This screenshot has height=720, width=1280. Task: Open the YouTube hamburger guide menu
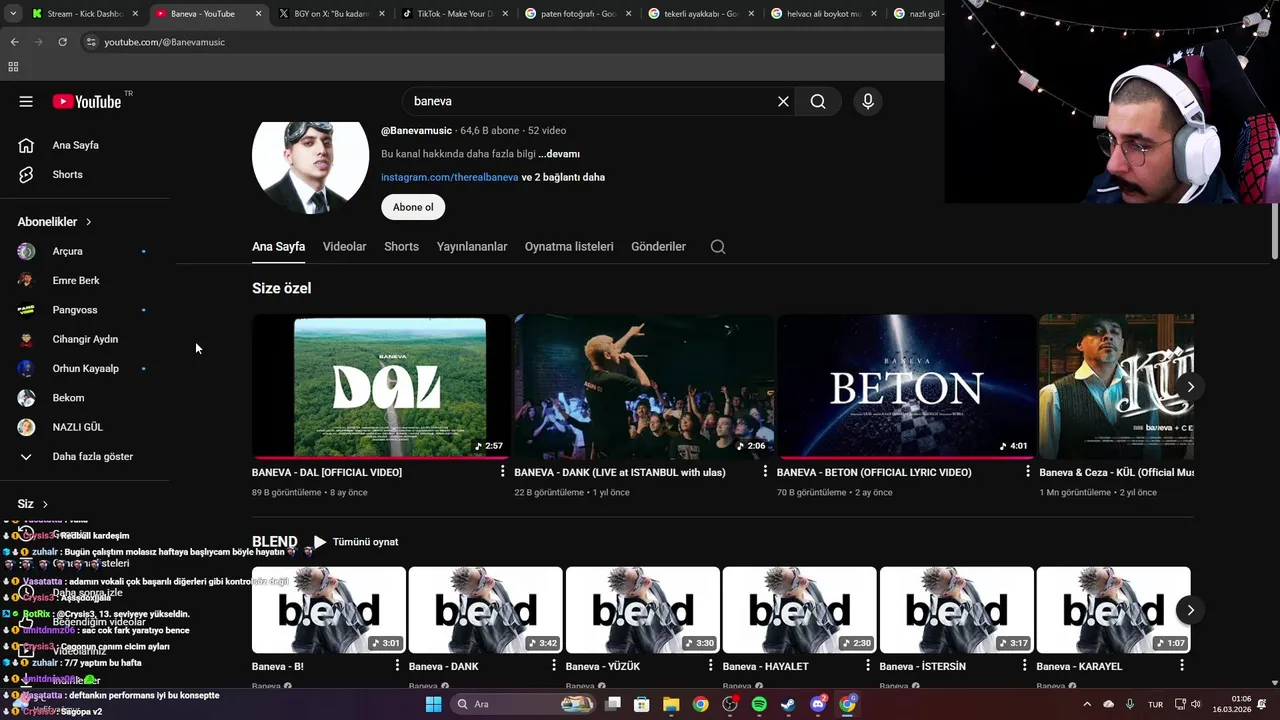click(x=26, y=101)
